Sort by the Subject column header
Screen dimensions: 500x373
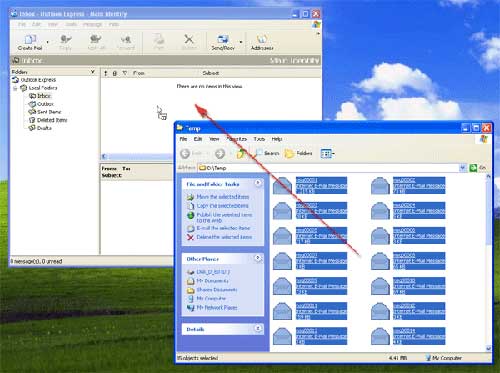pyautogui.click(x=211, y=73)
